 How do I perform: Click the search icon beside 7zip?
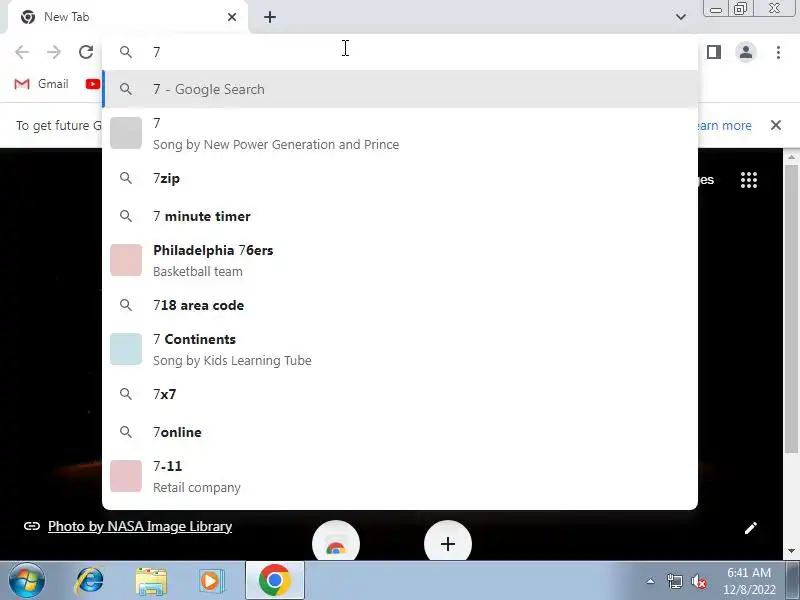pos(126,178)
